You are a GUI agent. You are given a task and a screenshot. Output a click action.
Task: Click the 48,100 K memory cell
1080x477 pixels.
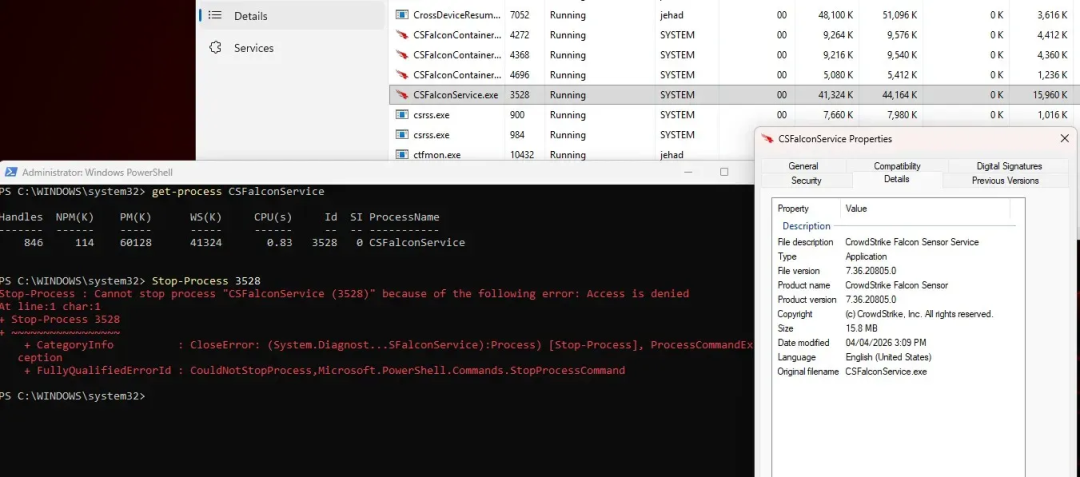(835, 14)
